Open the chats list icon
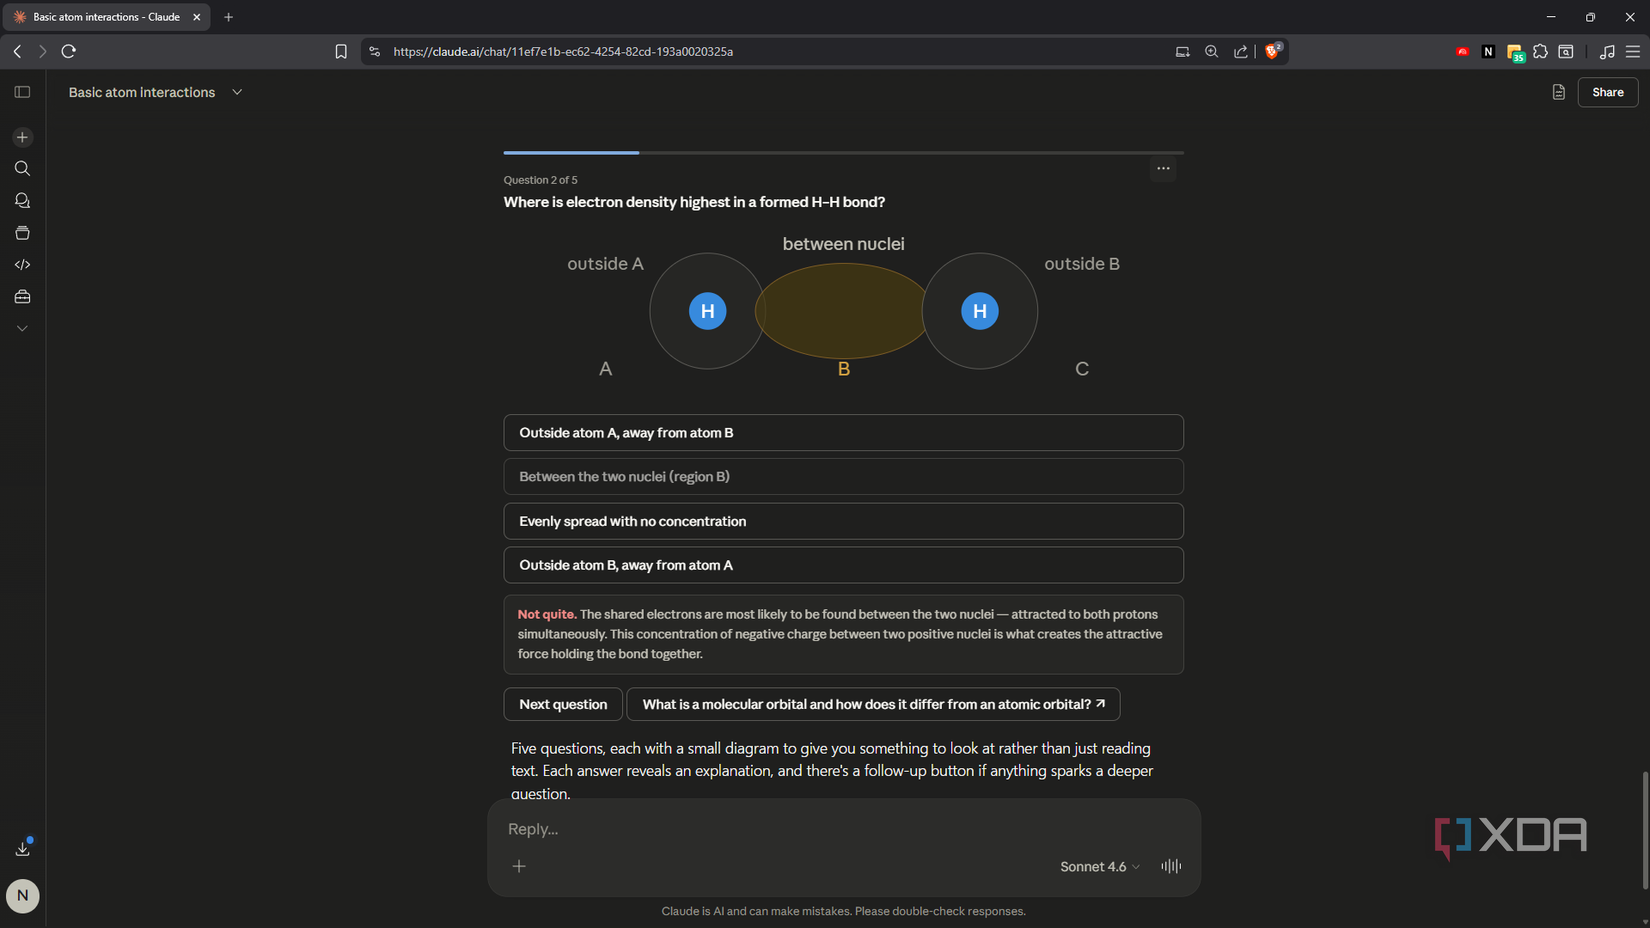Viewport: 1650px width, 928px height. click(22, 201)
